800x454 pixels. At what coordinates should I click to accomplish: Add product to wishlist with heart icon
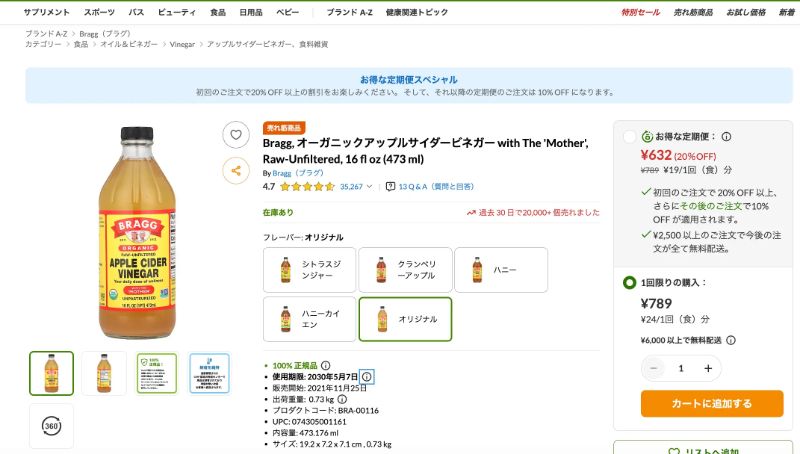coord(236,134)
